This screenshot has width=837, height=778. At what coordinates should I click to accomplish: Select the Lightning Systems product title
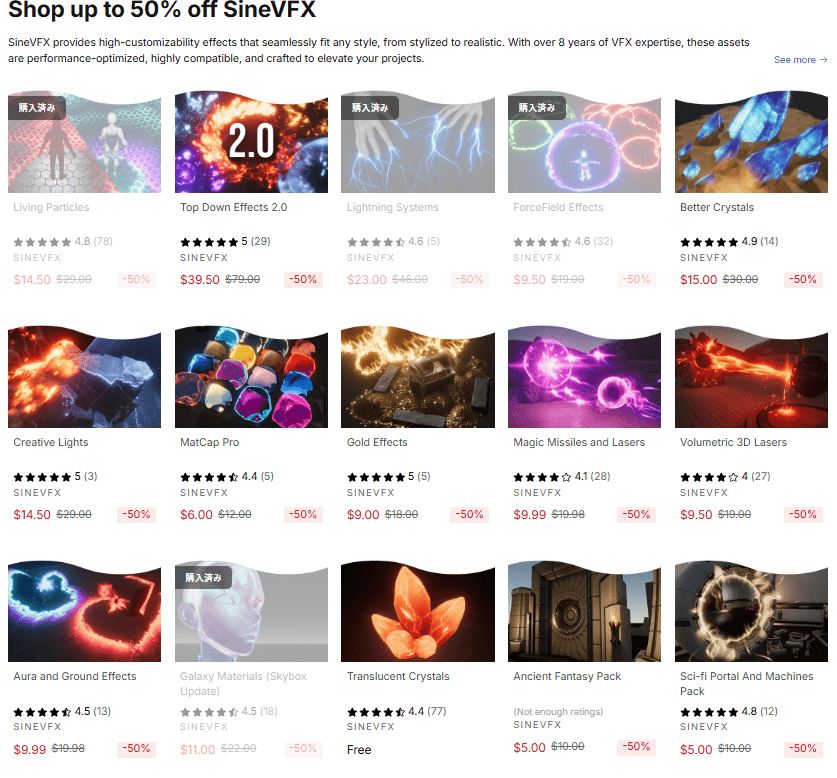click(392, 207)
